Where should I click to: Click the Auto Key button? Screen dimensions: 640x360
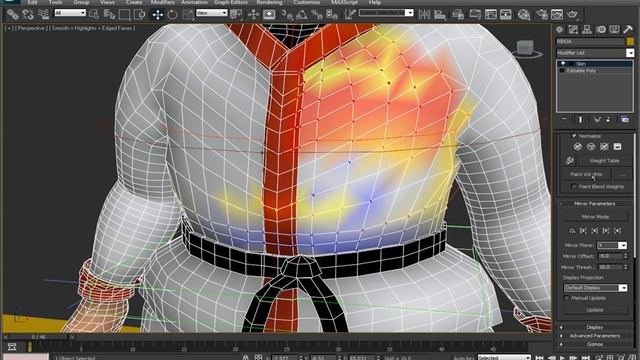463,358
